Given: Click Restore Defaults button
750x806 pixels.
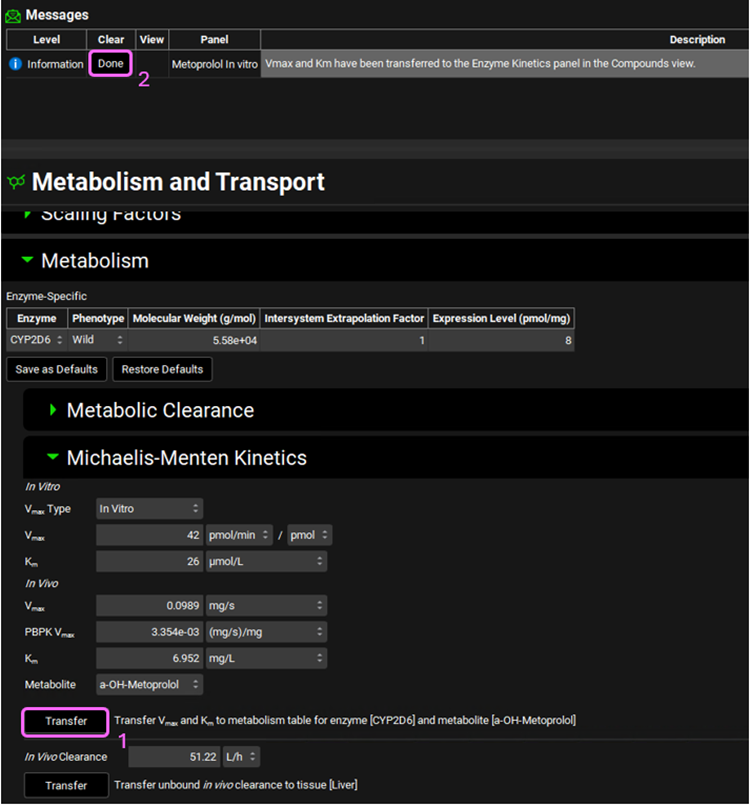Looking at the screenshot, I should tap(162, 369).
